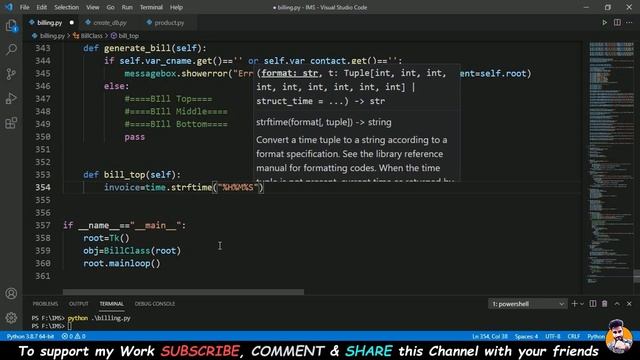The width and height of the screenshot is (640, 360).
Task: Select the TERMINAL panel tab
Action: 111,304
